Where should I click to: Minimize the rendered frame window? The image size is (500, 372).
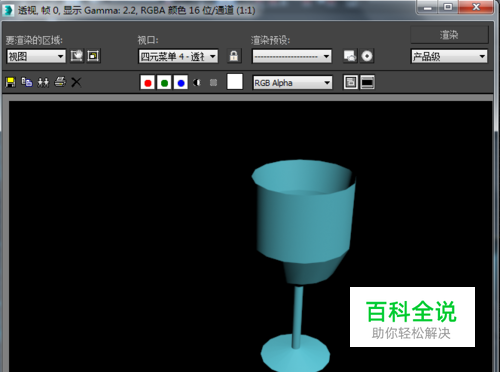[428, 7]
